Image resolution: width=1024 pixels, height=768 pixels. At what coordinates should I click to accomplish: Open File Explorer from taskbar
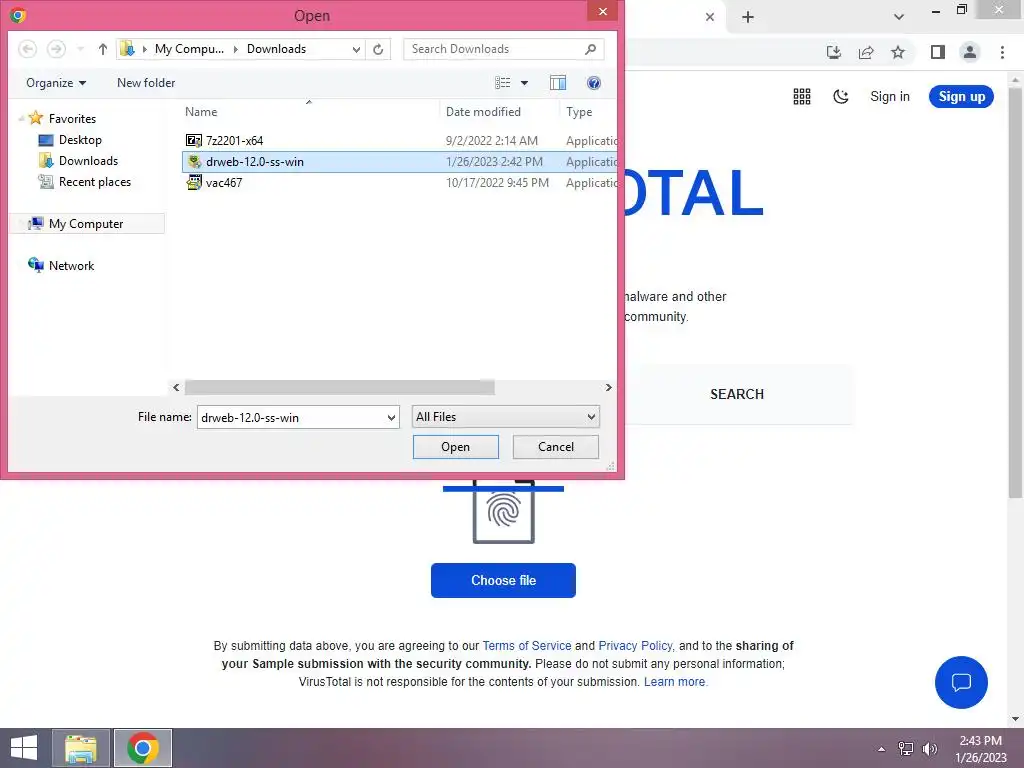click(x=80, y=748)
